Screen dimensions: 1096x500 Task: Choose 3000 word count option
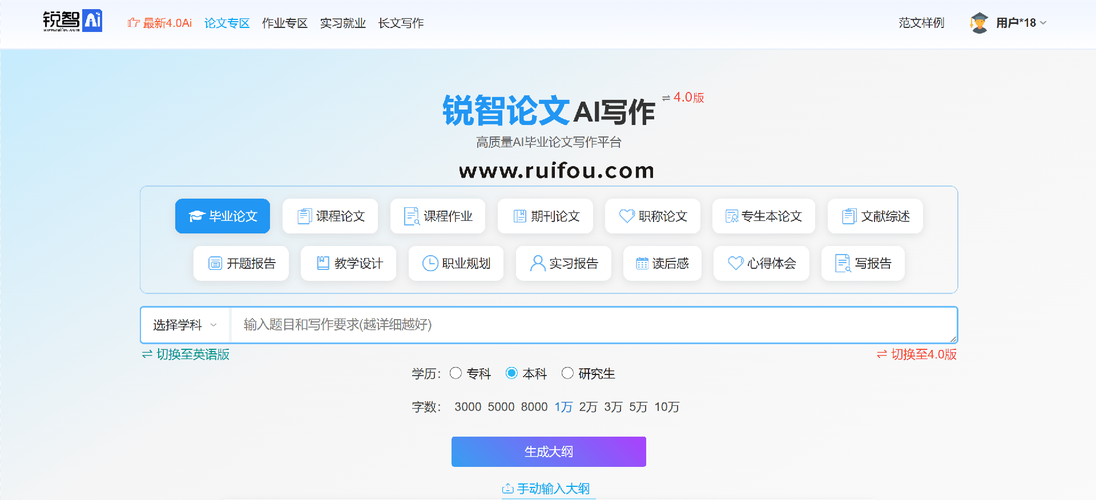(x=468, y=407)
